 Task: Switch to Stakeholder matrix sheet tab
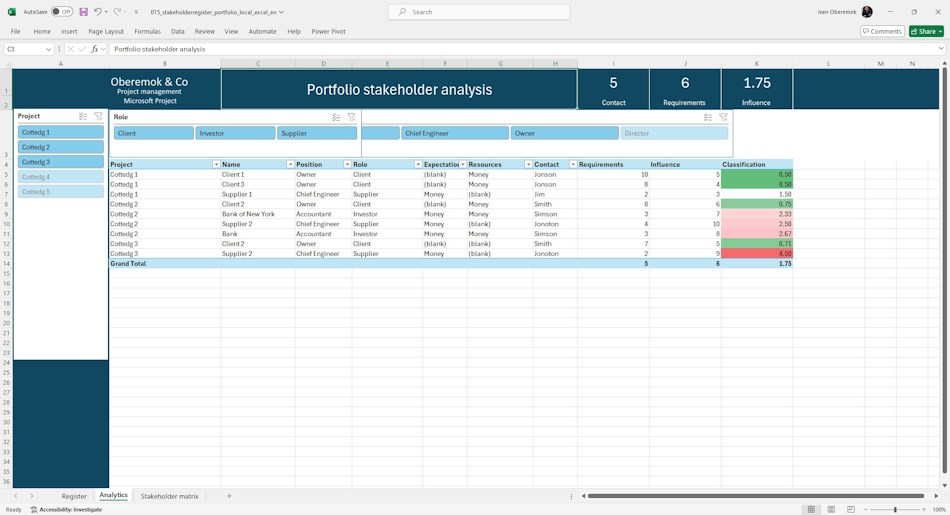pos(170,496)
